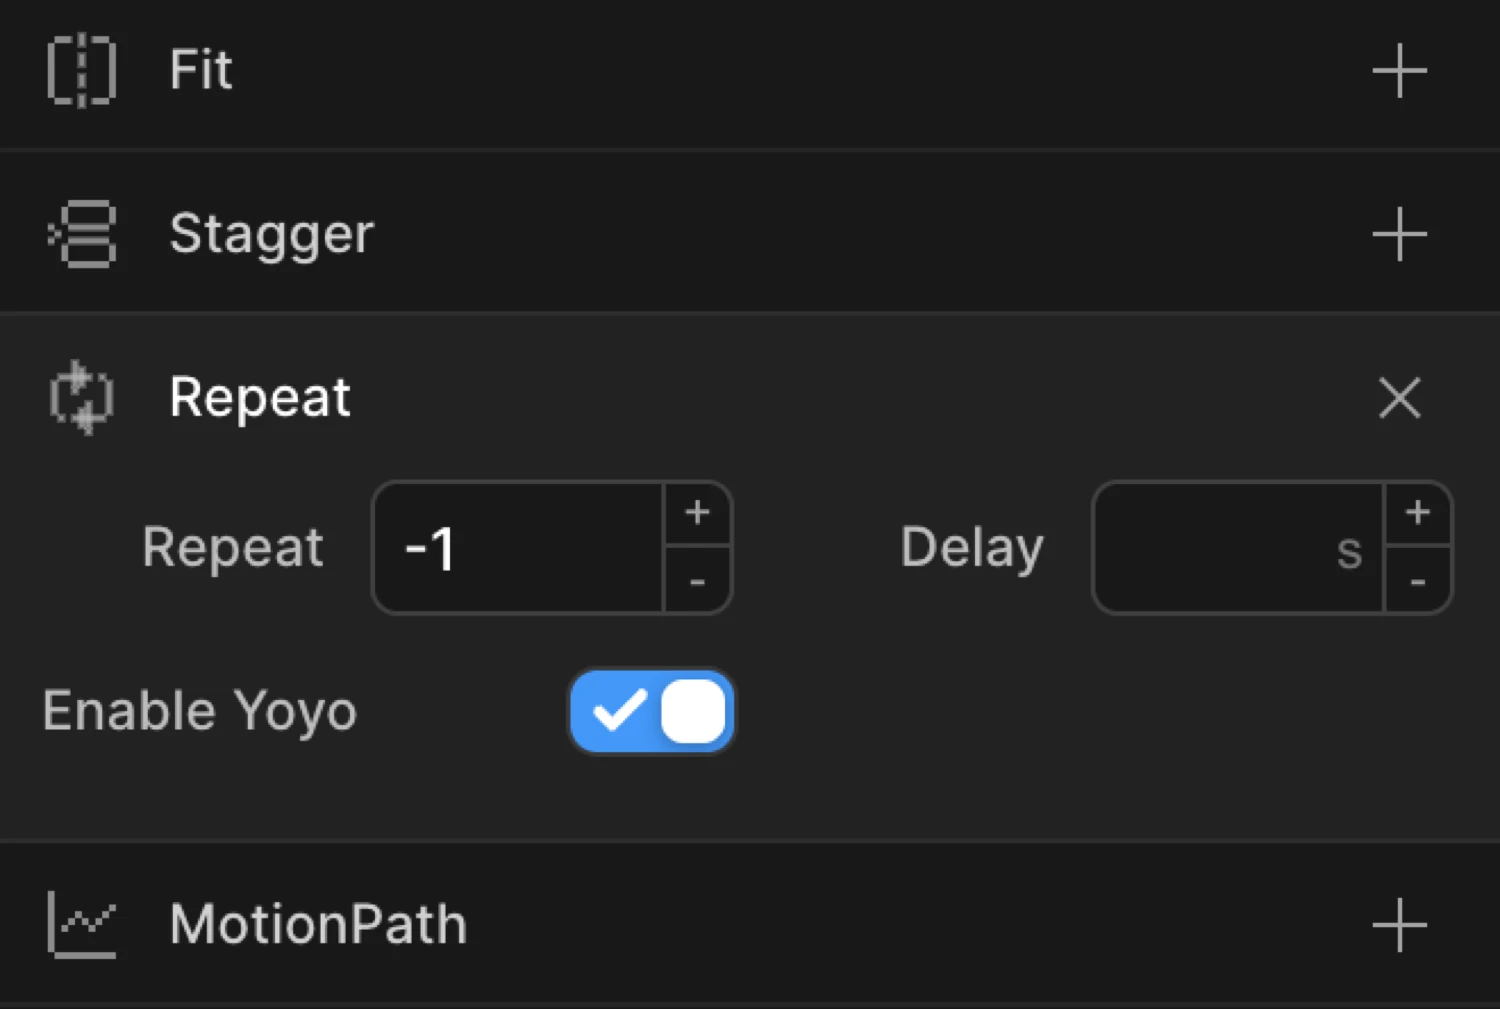Add a Stagger effect with its plus icon

click(x=1399, y=234)
